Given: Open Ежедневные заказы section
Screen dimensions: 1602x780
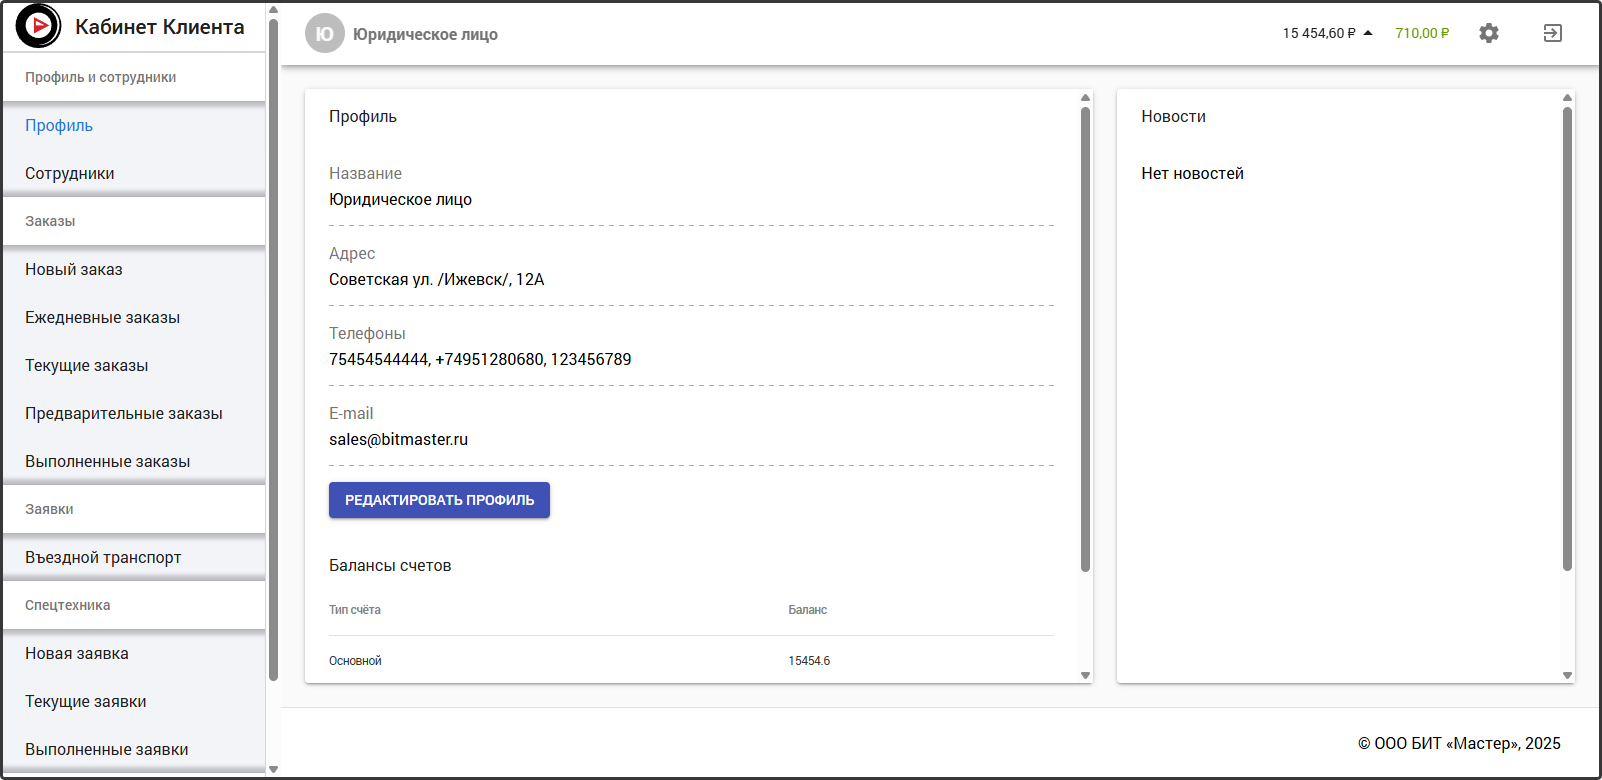Looking at the screenshot, I should [x=102, y=317].
